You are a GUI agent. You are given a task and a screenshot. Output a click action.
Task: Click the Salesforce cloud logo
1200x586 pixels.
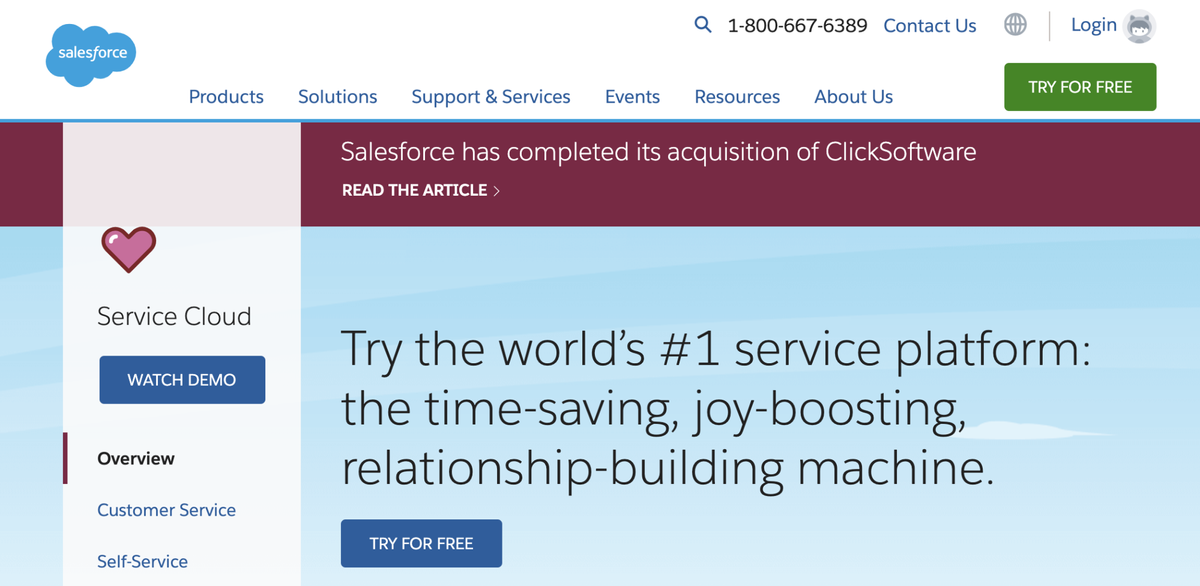tap(91, 54)
